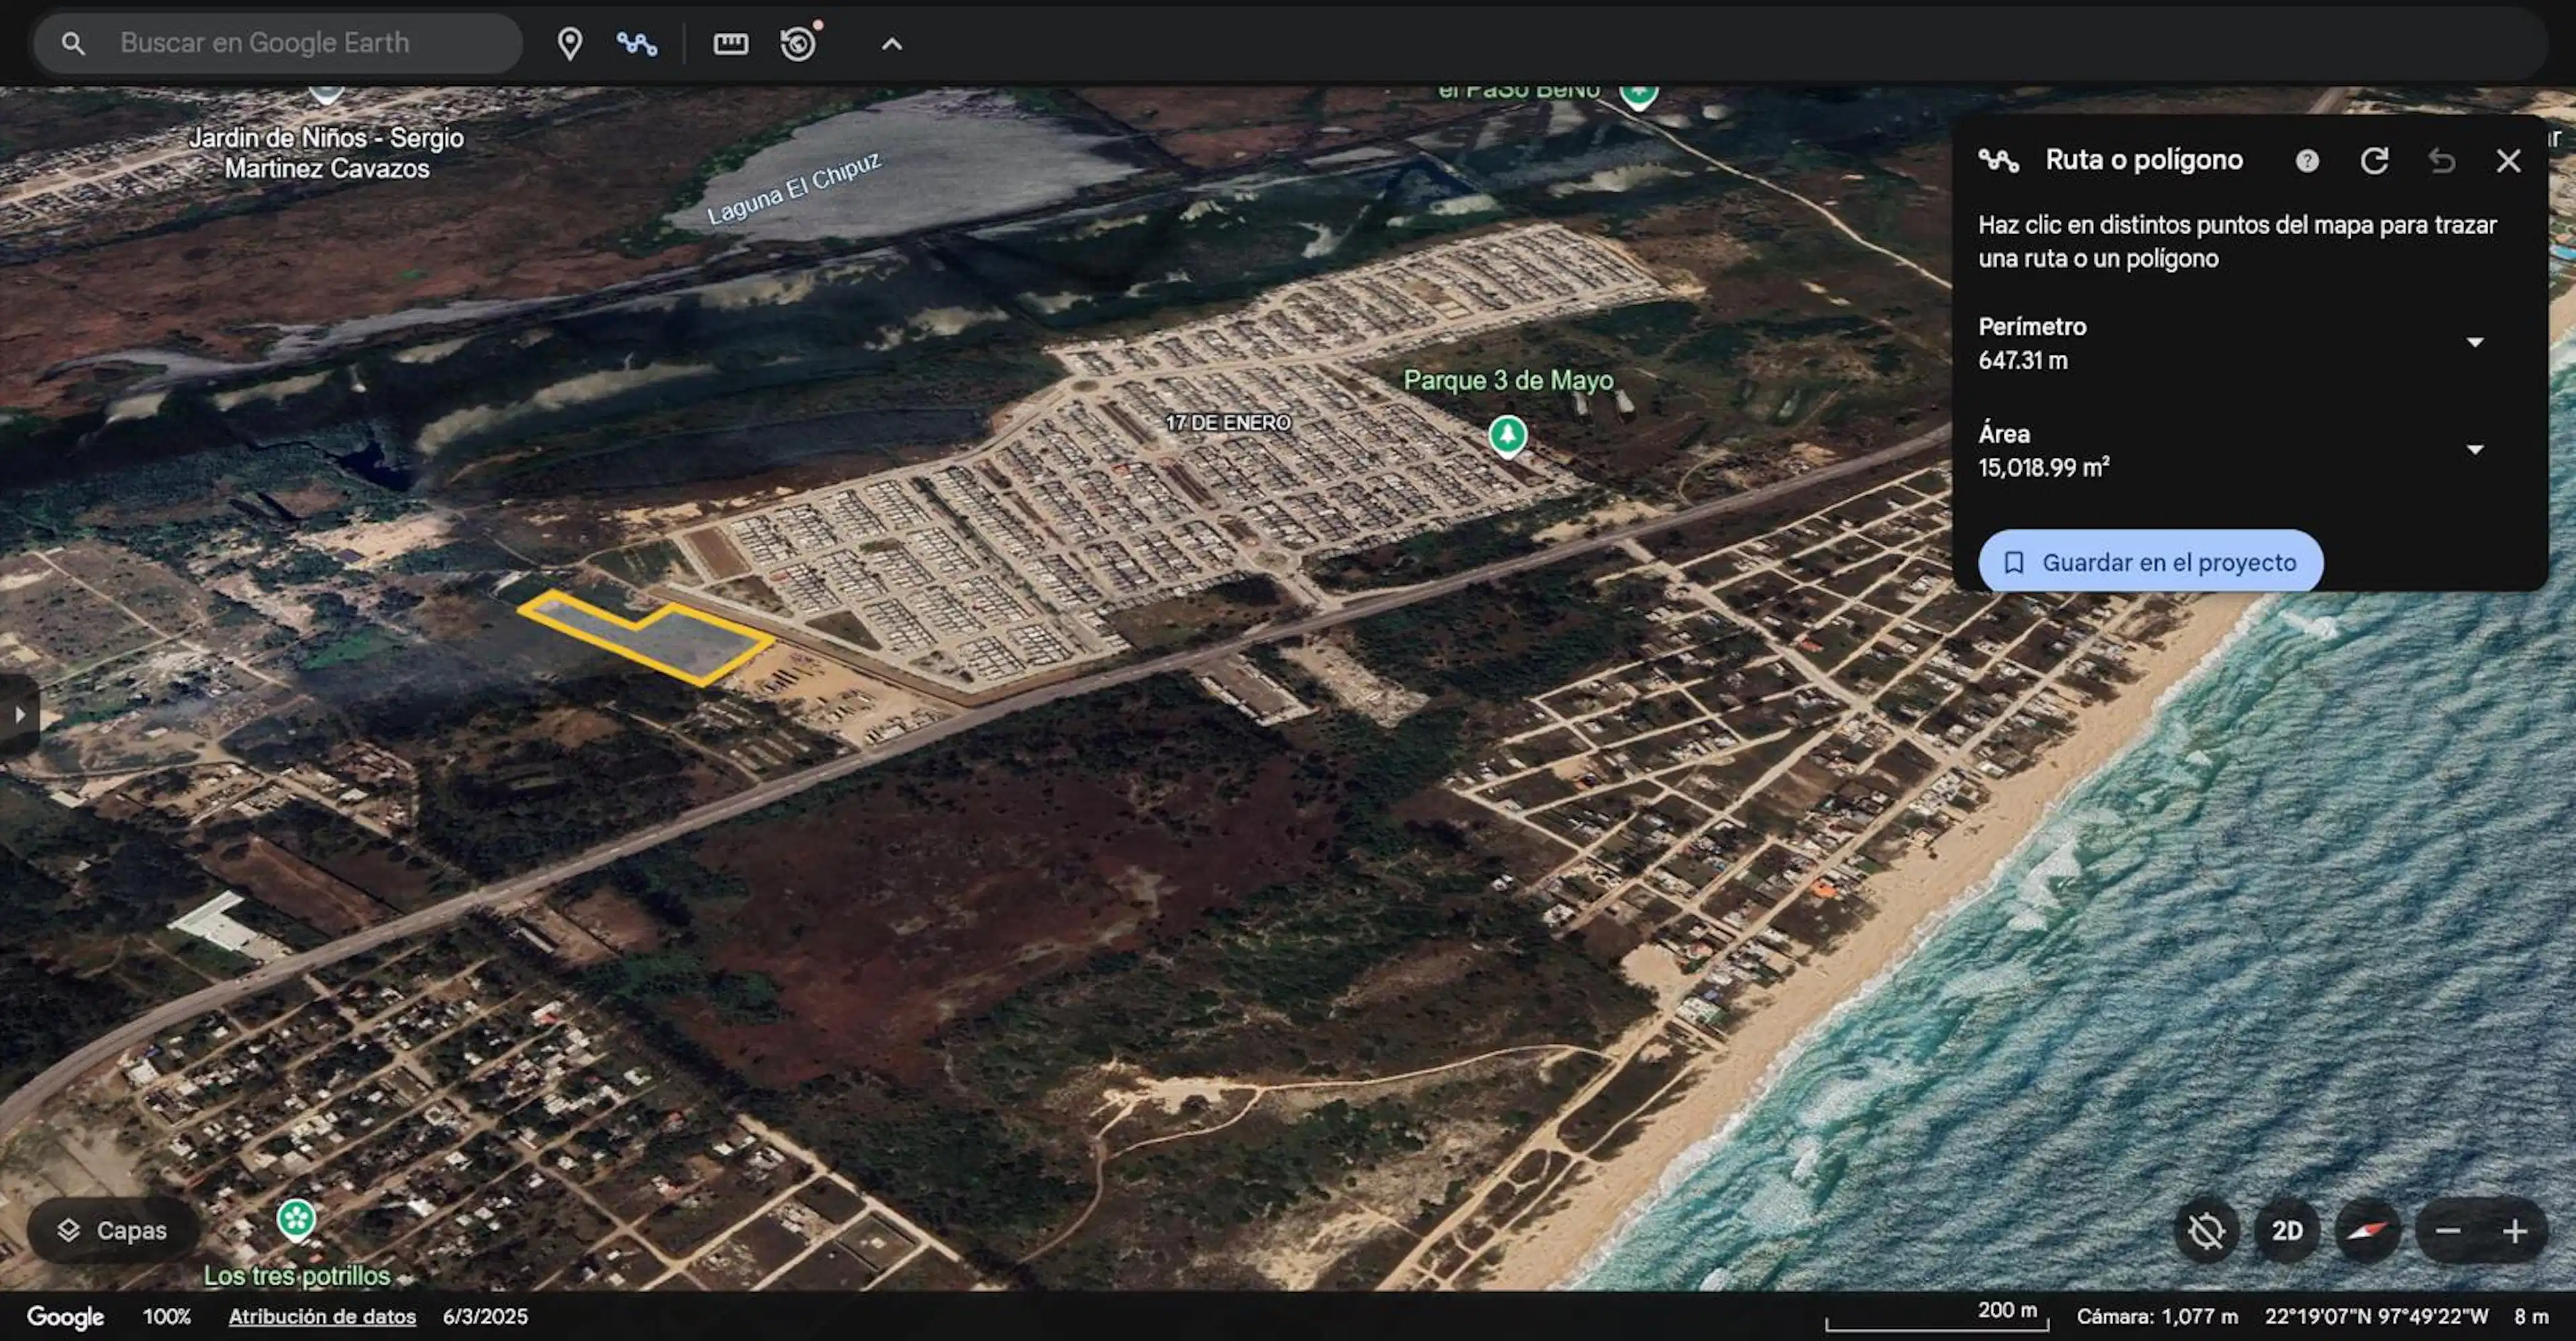Toggle the rotation lock control
Image resolution: width=2576 pixels, height=1341 pixels.
click(2206, 1230)
